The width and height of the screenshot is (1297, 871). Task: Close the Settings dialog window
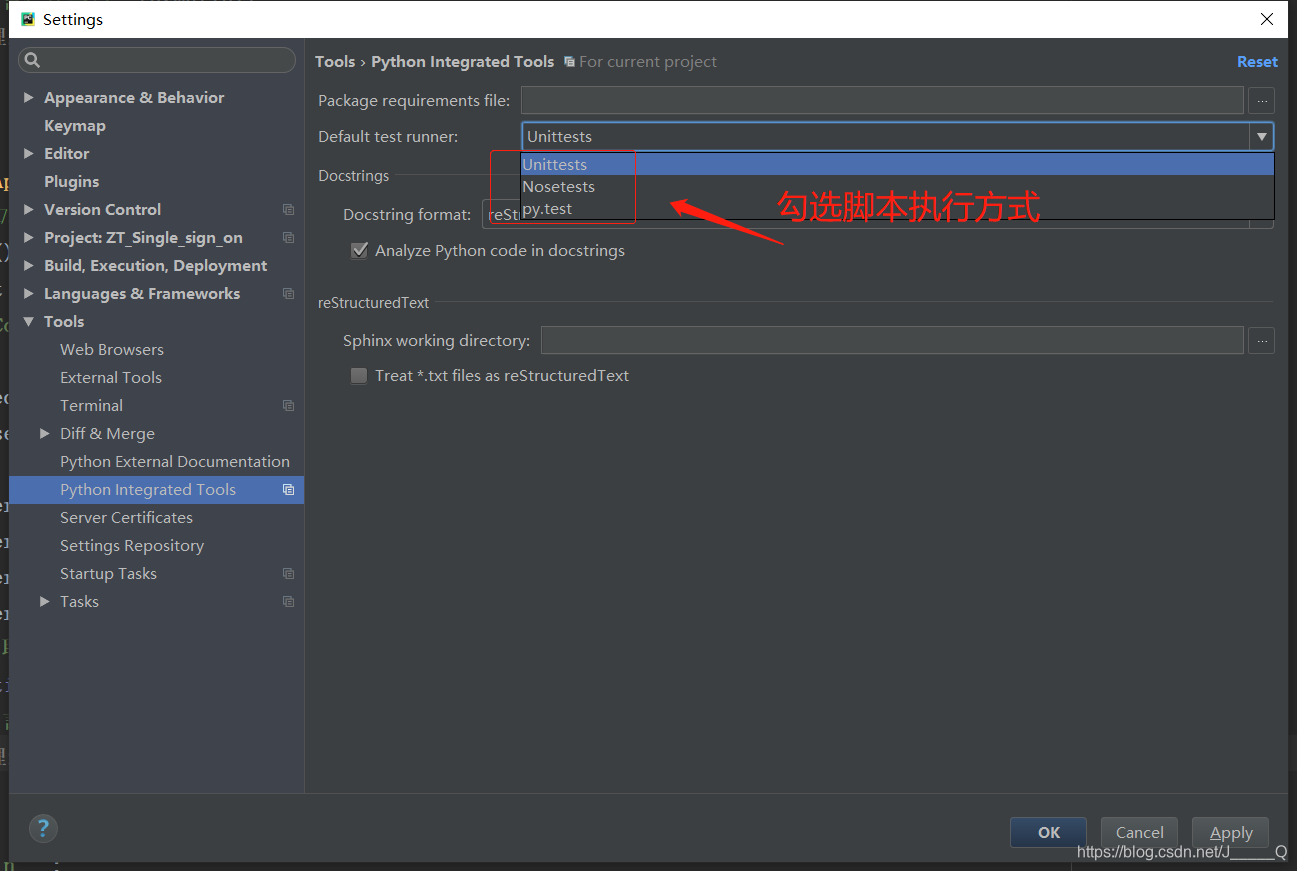(x=1267, y=19)
